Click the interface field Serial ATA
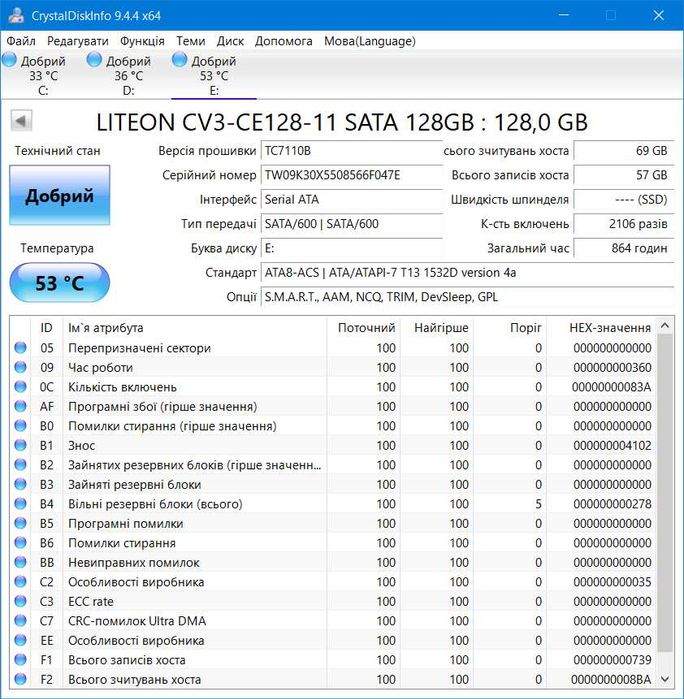Viewport: 684px width, 699px height. click(351, 199)
